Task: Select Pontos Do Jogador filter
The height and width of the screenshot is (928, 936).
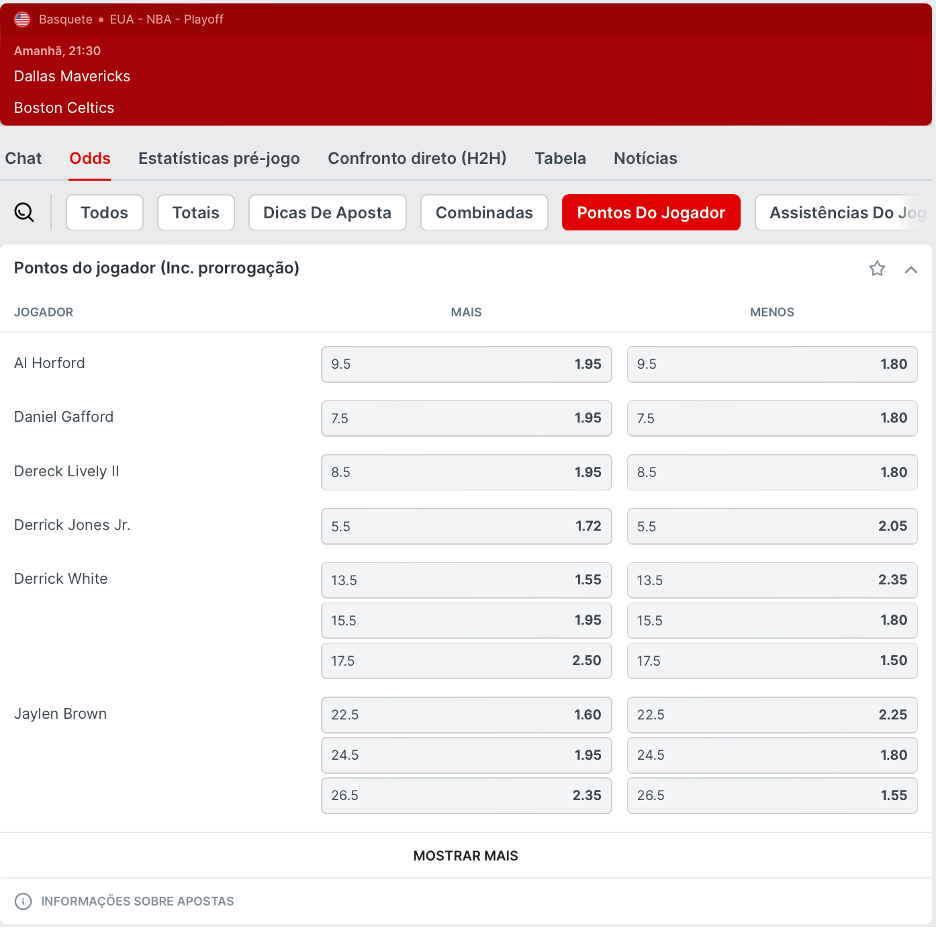Action: pos(651,212)
